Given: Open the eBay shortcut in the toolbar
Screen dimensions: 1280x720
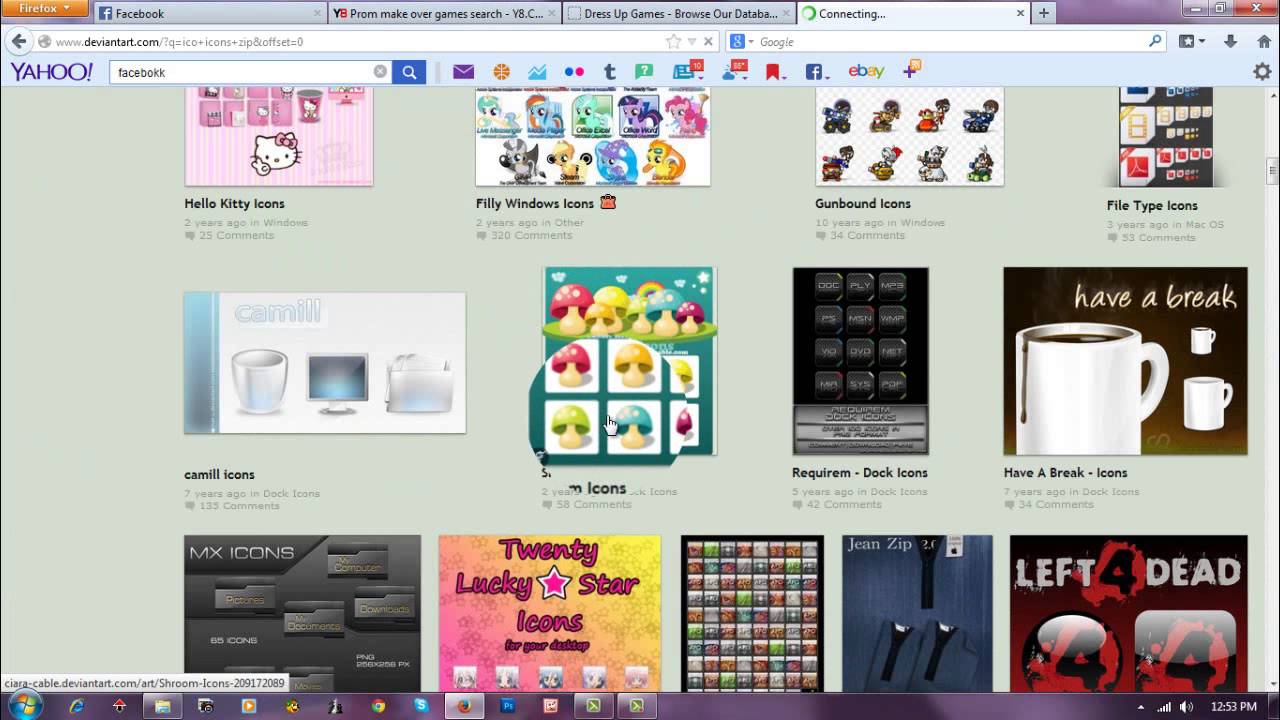Looking at the screenshot, I should tap(866, 71).
